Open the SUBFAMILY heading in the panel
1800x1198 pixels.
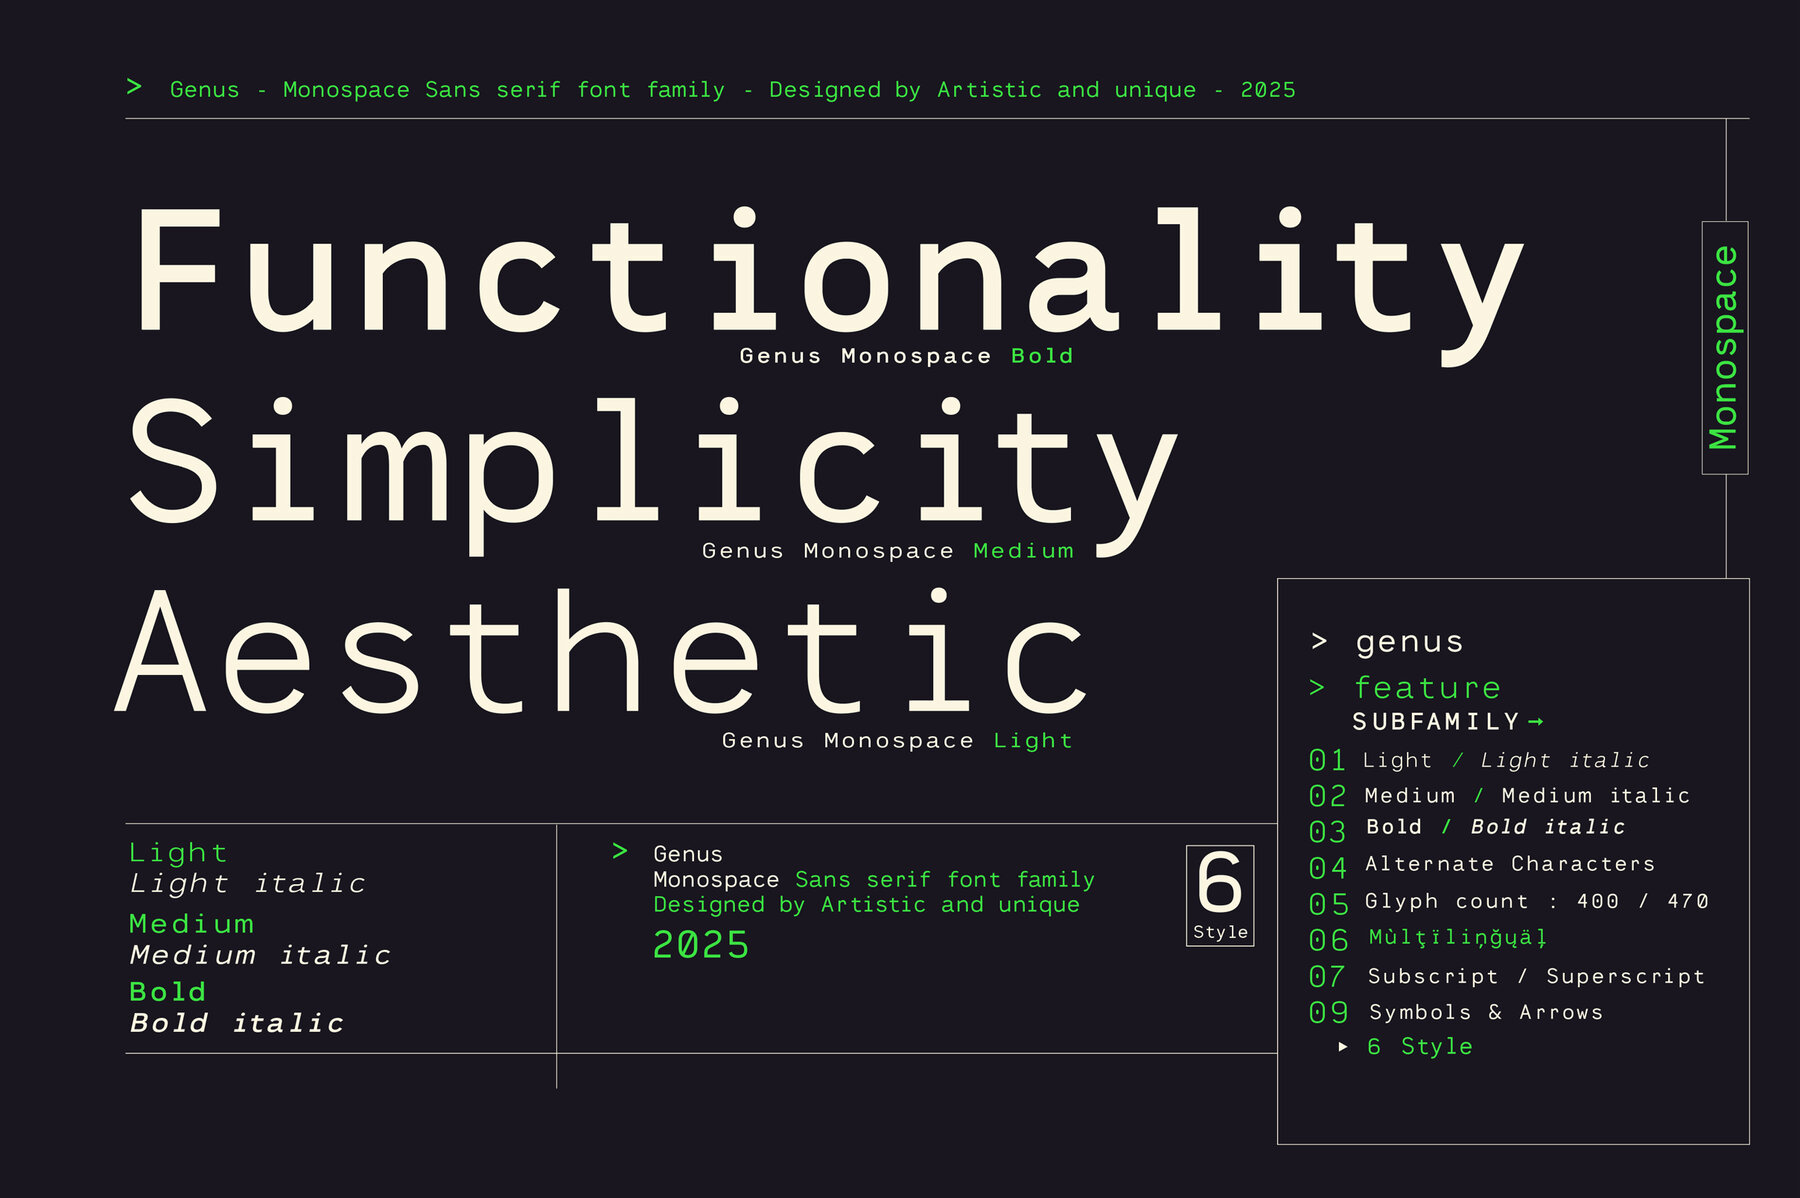click(x=1436, y=721)
